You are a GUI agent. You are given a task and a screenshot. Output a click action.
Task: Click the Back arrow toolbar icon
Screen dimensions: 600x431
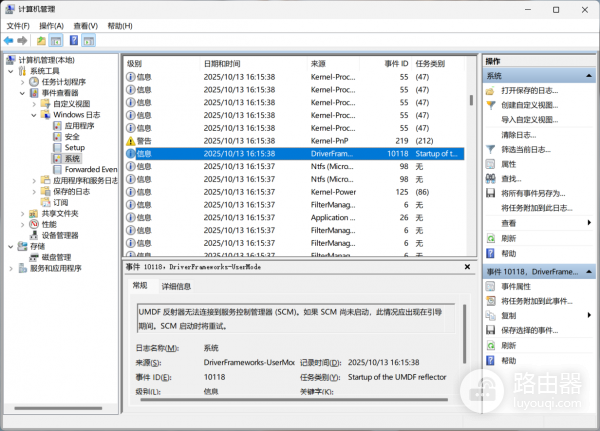coord(9,40)
